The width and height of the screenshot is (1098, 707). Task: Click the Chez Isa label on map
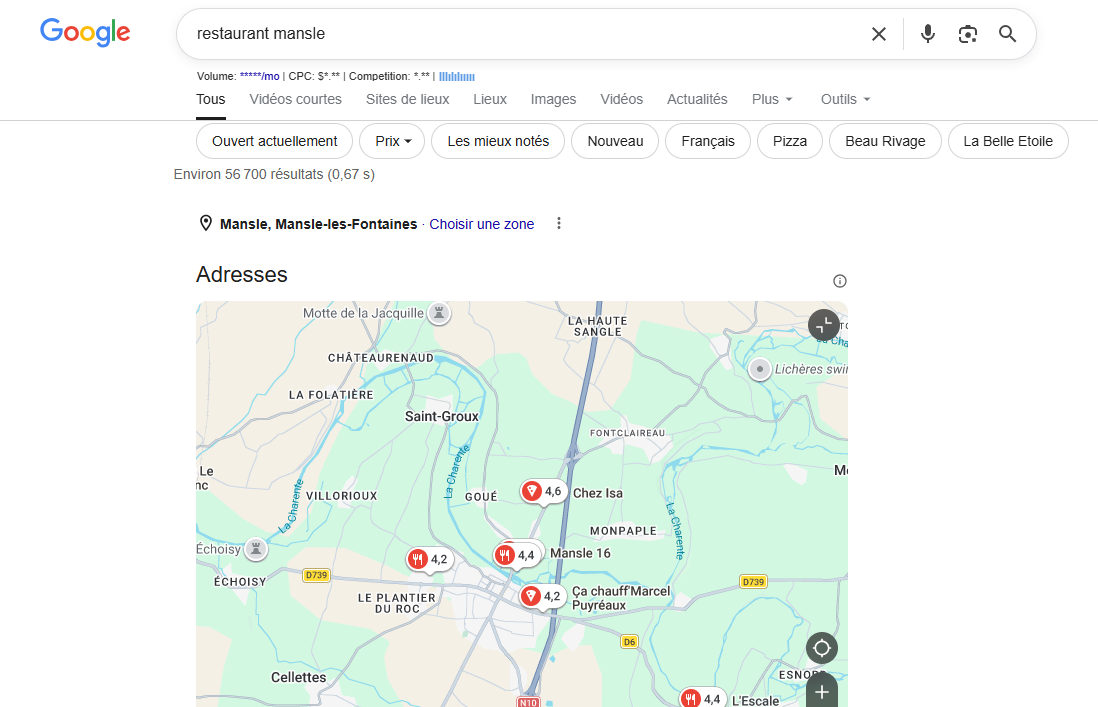click(x=598, y=493)
